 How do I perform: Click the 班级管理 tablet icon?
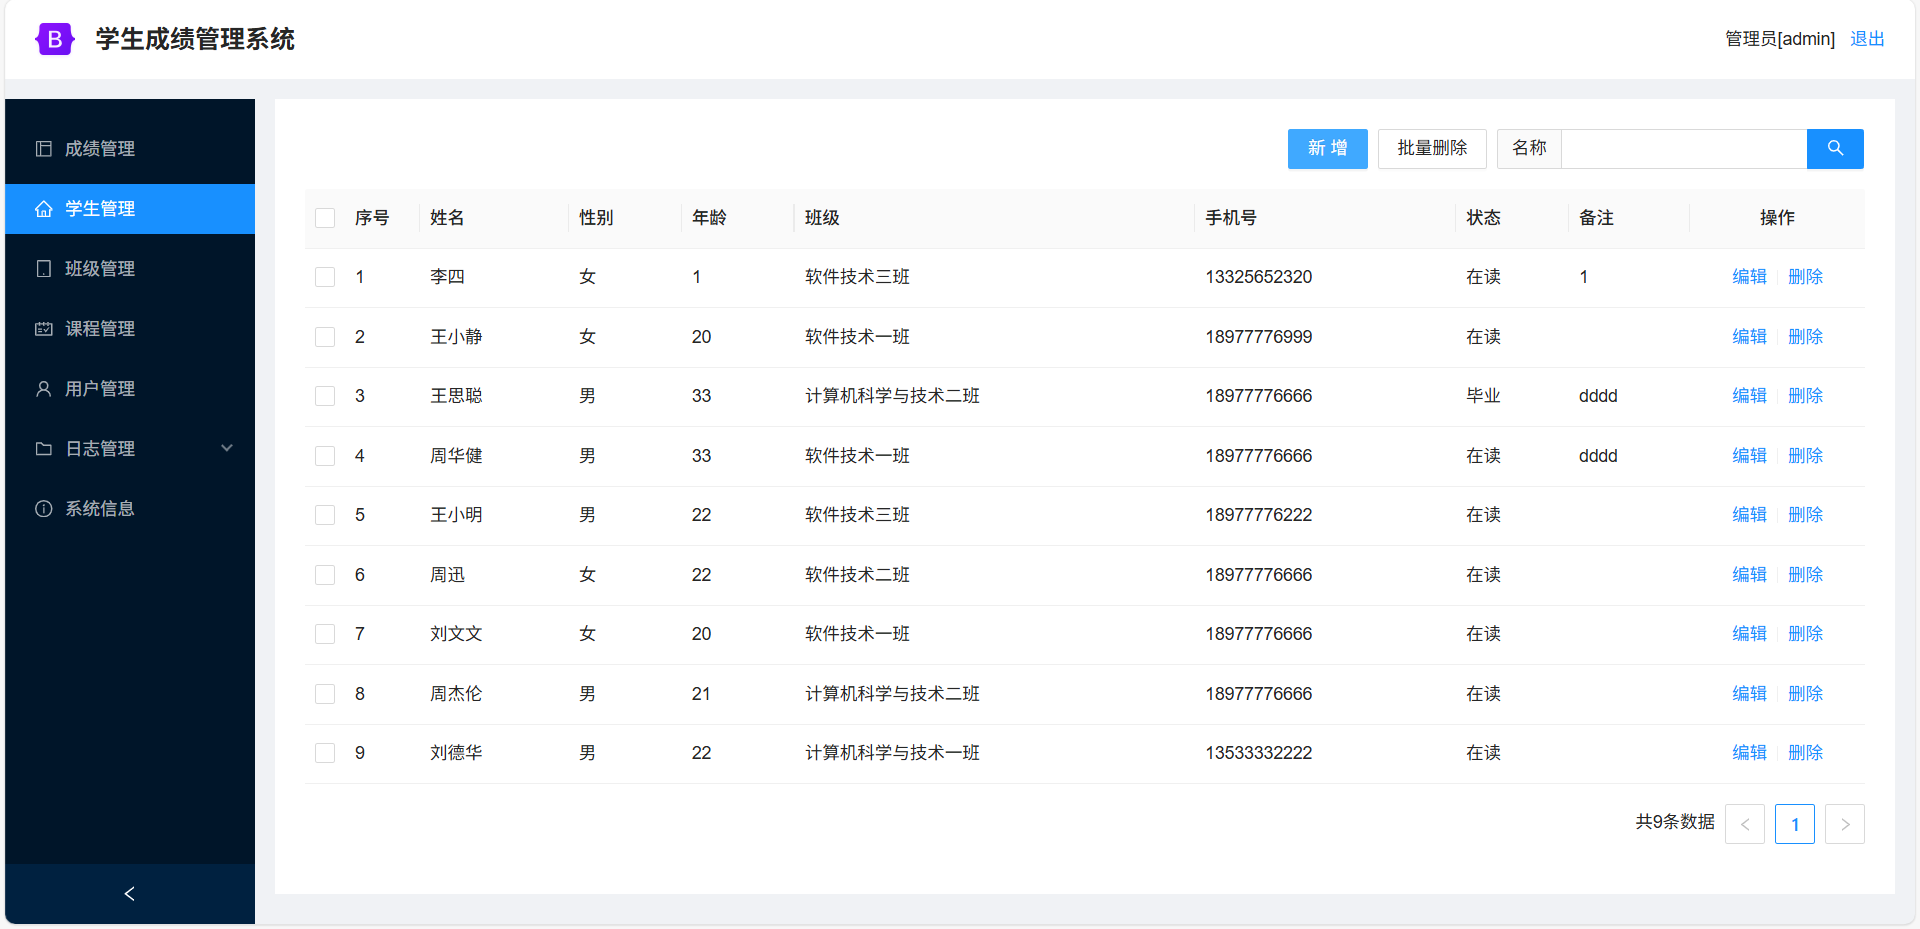pos(44,268)
